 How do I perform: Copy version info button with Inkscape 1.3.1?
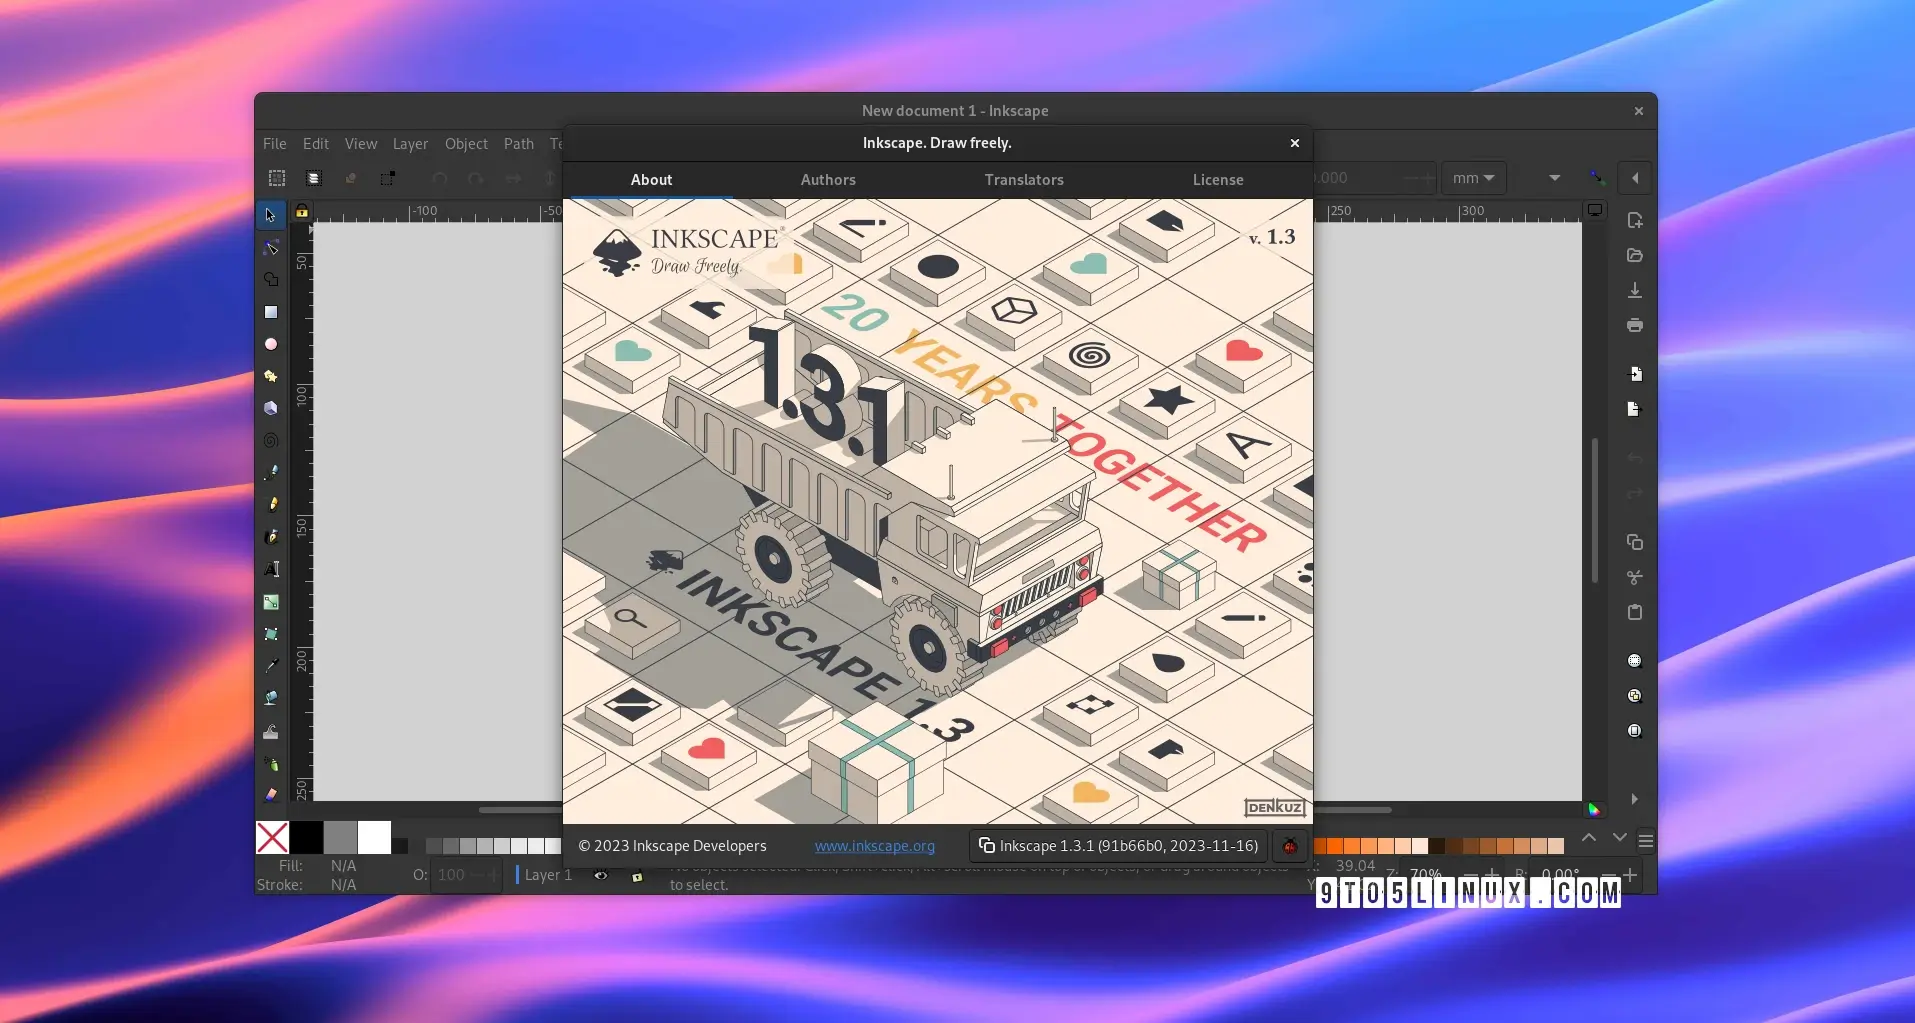(x=1118, y=846)
